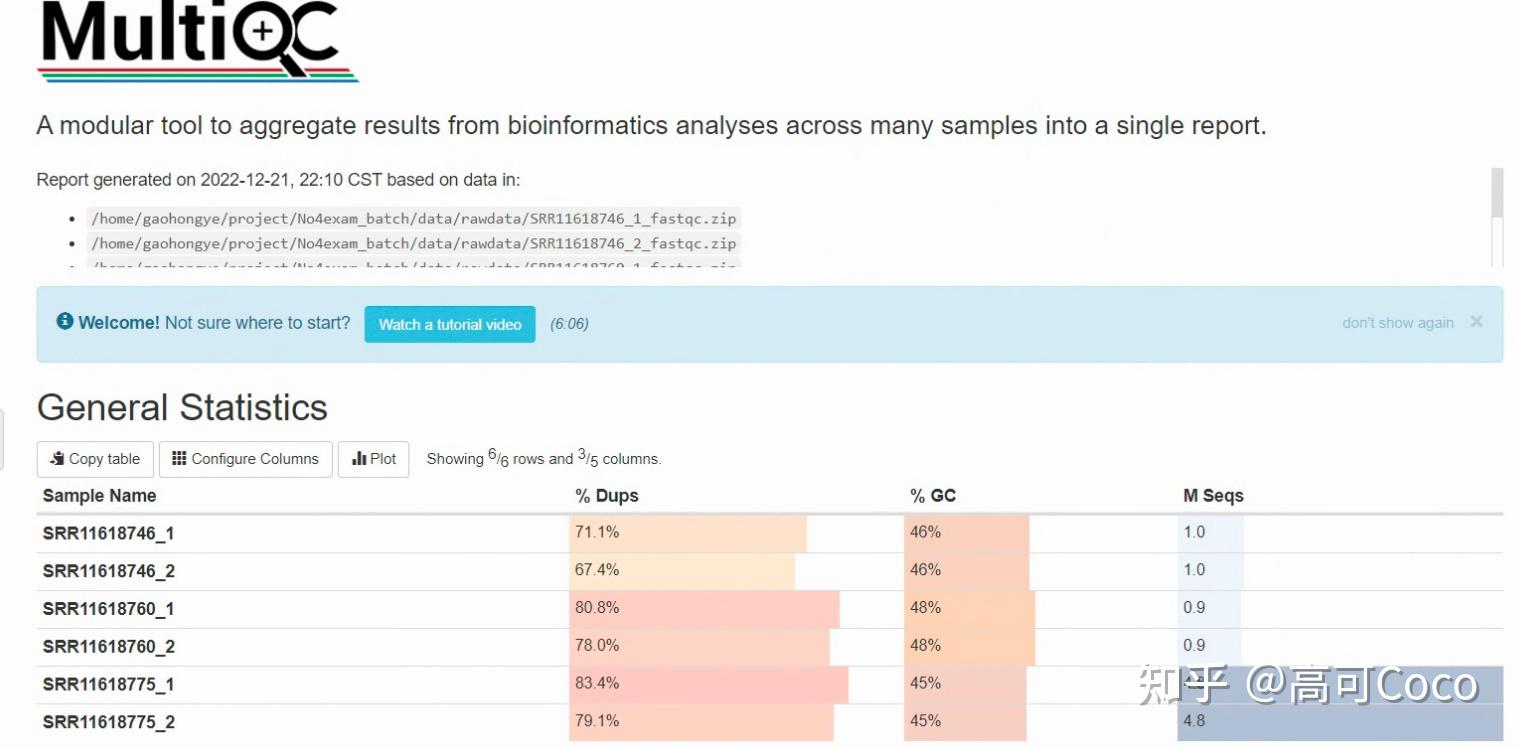Sort table by % Dups column
Image resolution: width=1520 pixels, height=748 pixels.
point(606,496)
